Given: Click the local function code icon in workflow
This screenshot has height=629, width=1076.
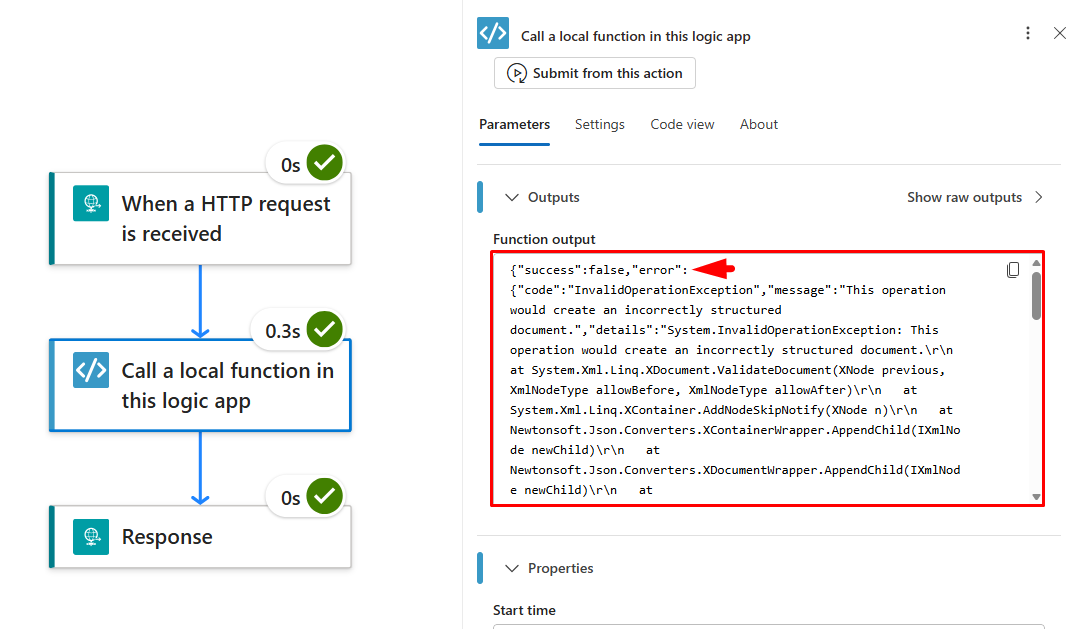Looking at the screenshot, I should 91,370.
